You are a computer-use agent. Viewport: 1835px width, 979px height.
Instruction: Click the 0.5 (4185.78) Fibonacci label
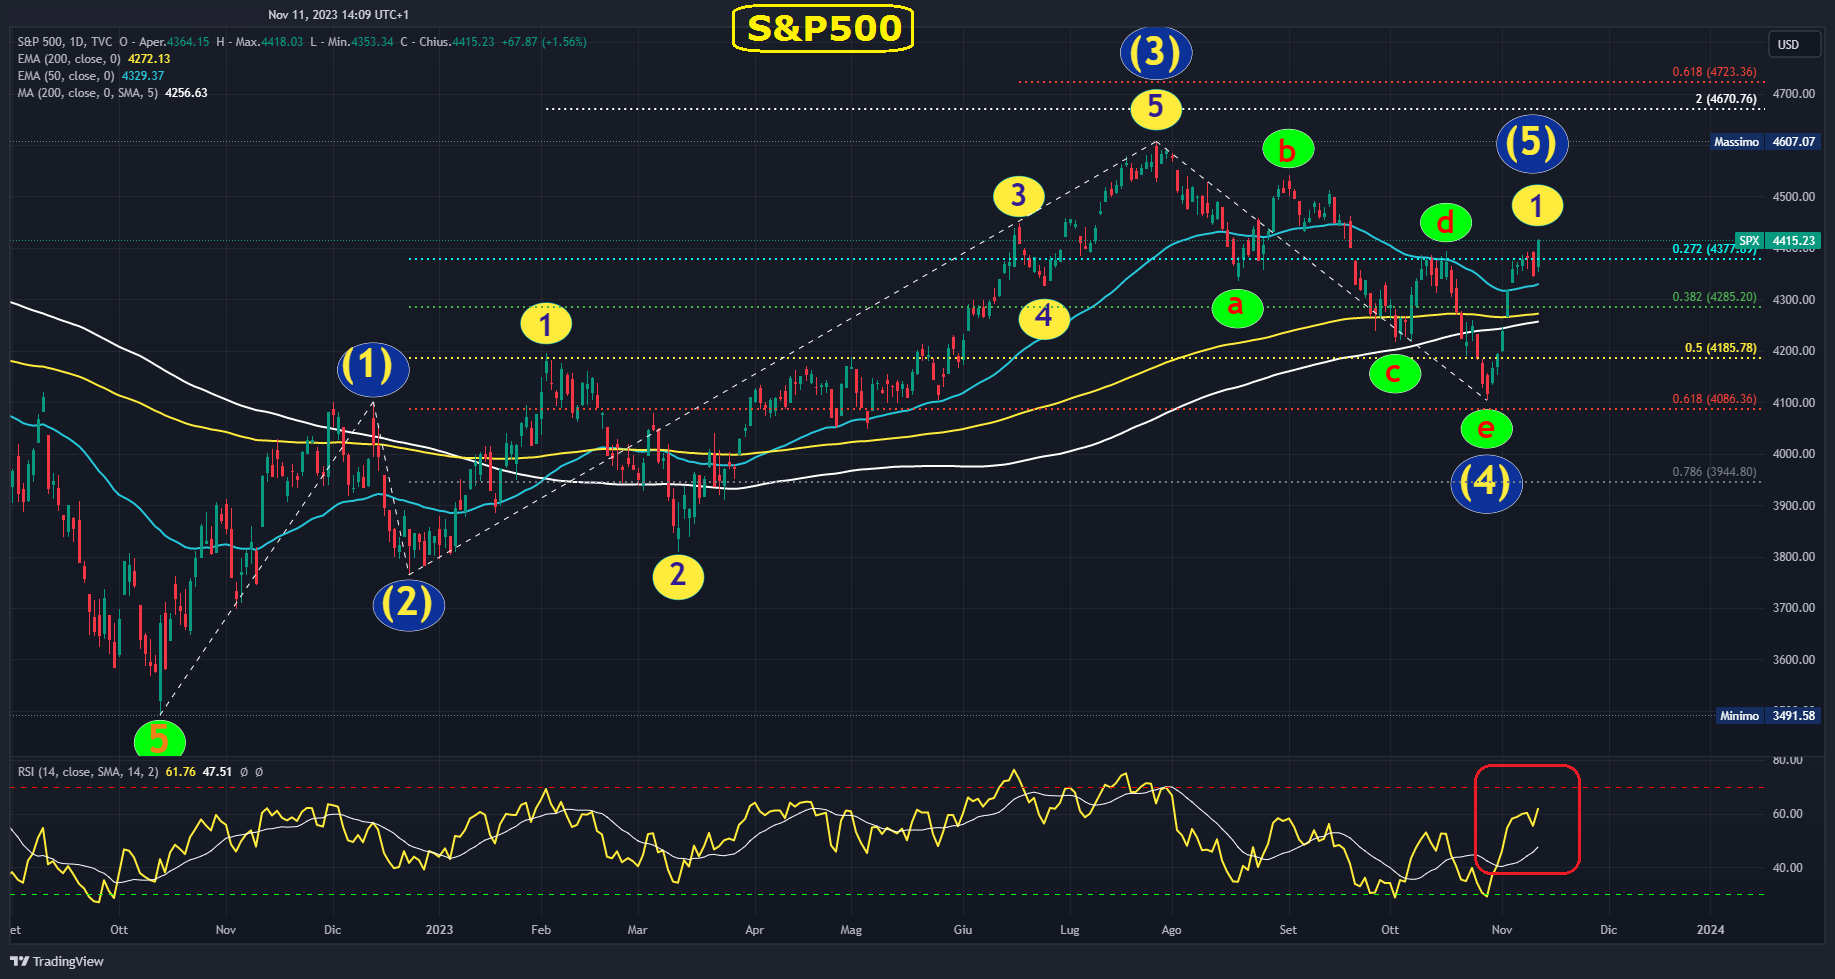pyautogui.click(x=1720, y=348)
